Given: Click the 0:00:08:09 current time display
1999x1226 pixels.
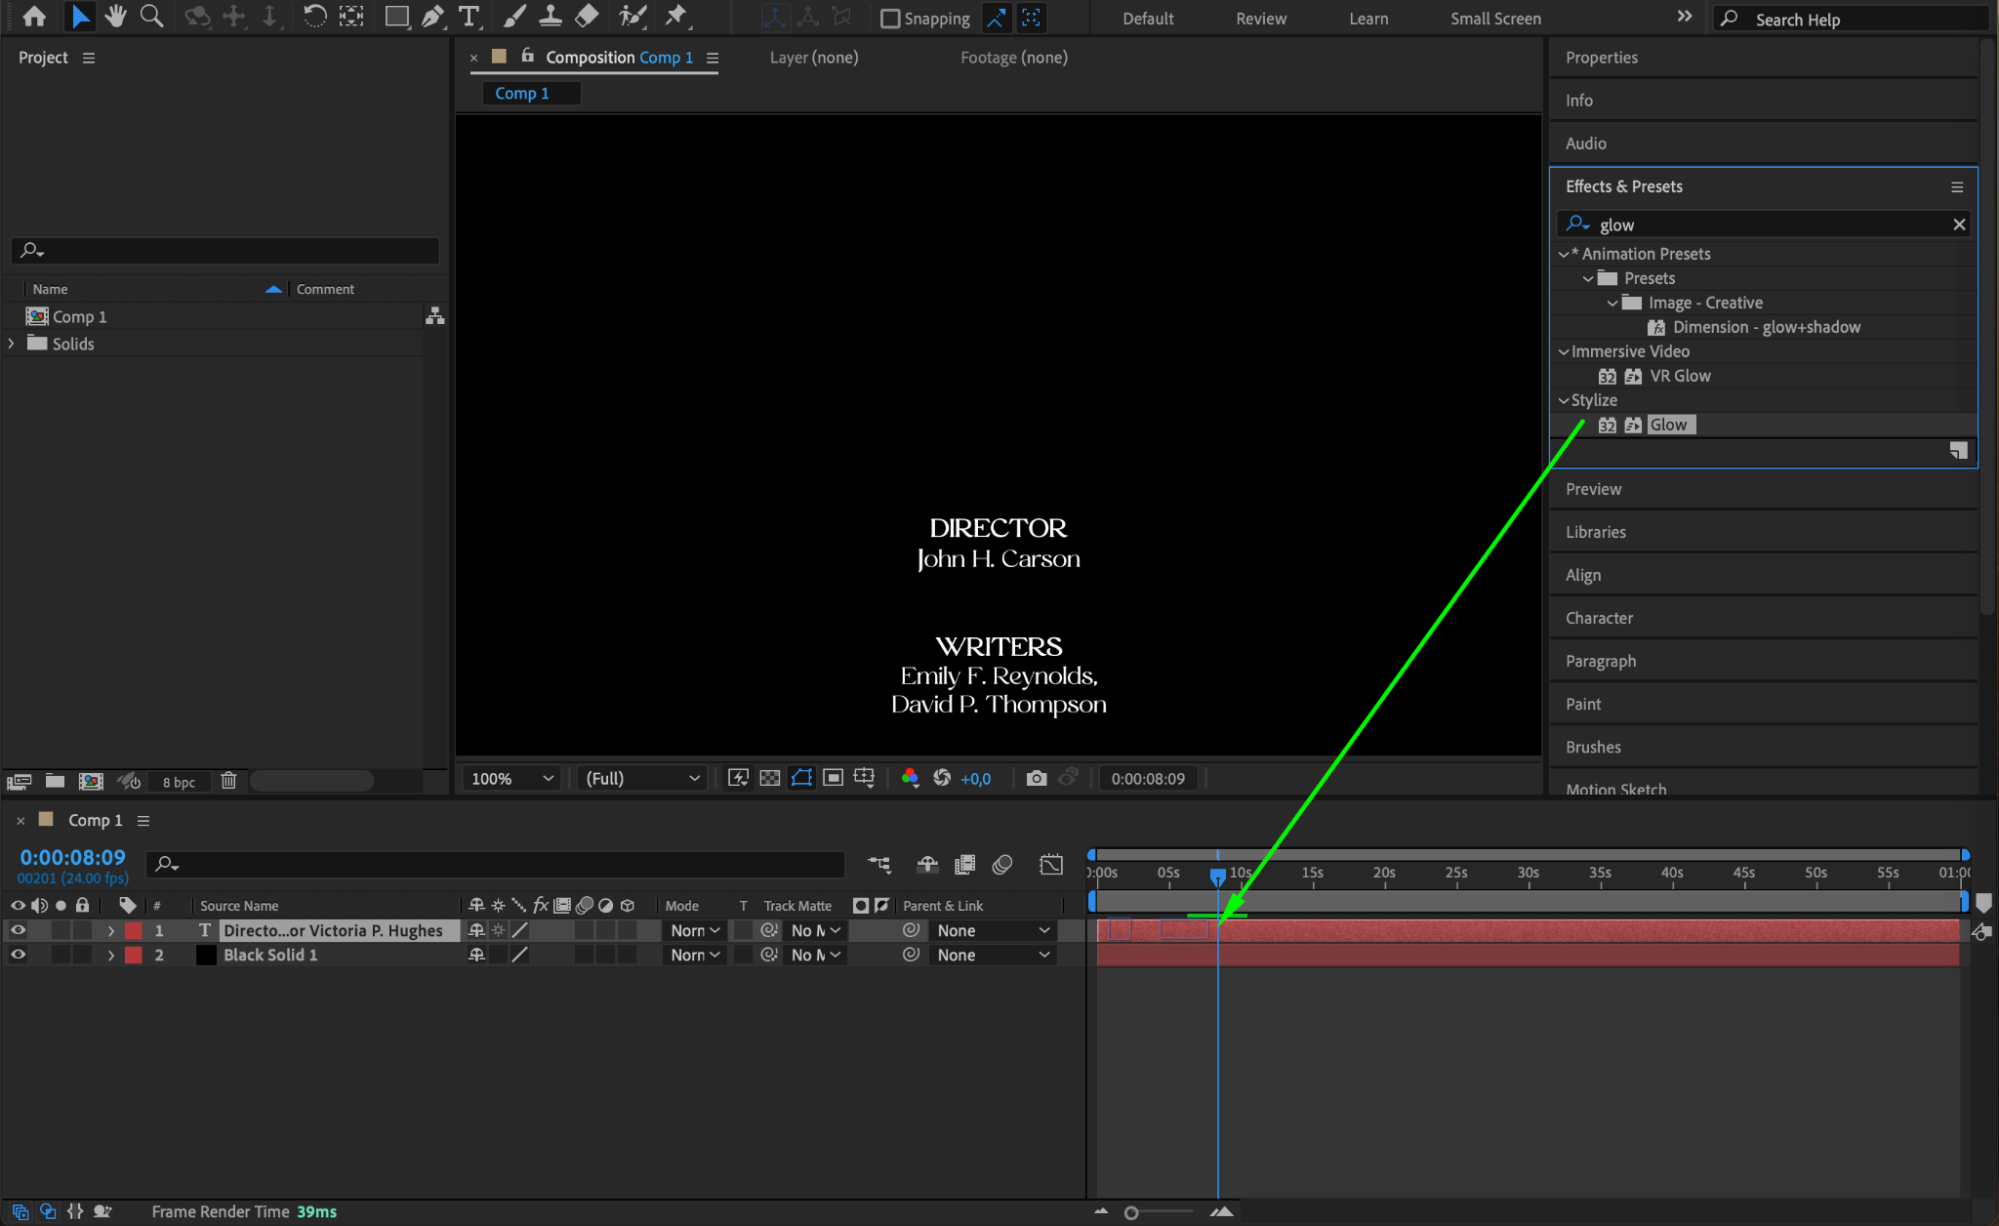Looking at the screenshot, I should tap(72, 857).
